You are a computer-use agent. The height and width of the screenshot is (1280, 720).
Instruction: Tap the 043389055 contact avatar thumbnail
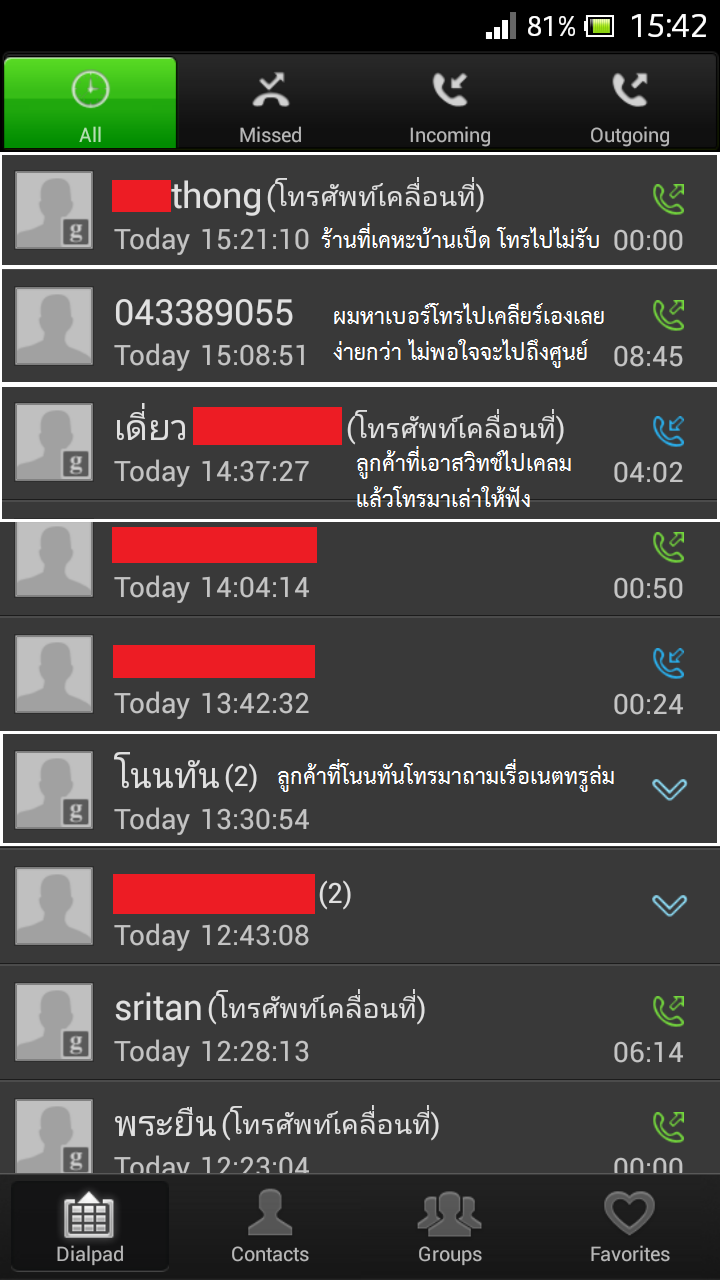click(54, 326)
